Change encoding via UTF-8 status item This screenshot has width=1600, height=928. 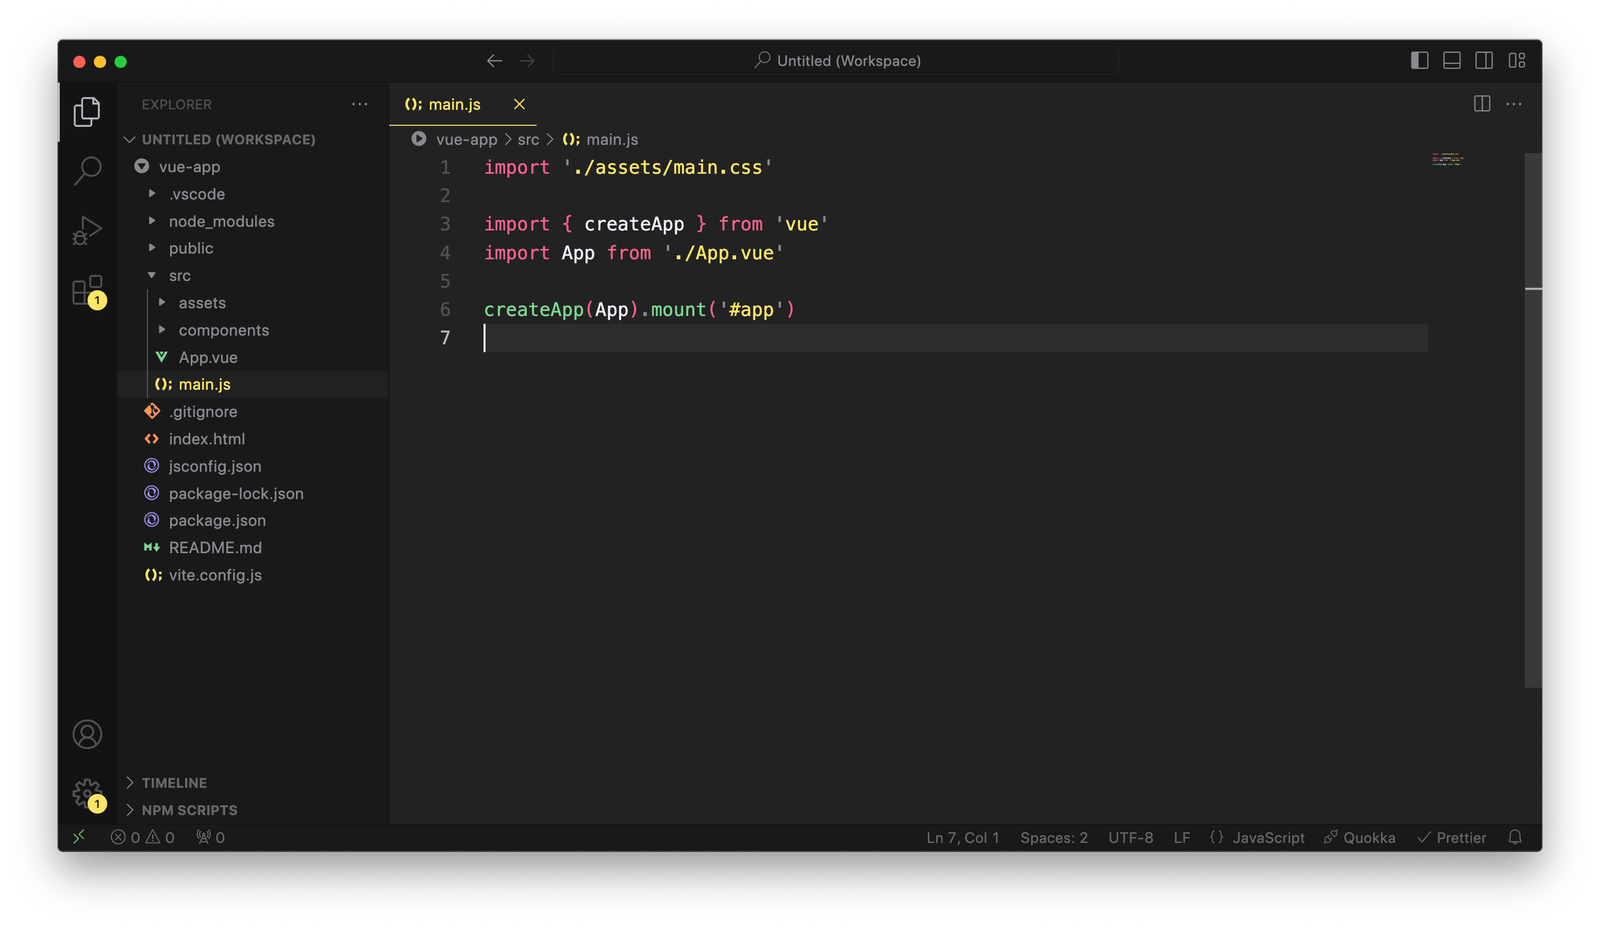point(1130,838)
